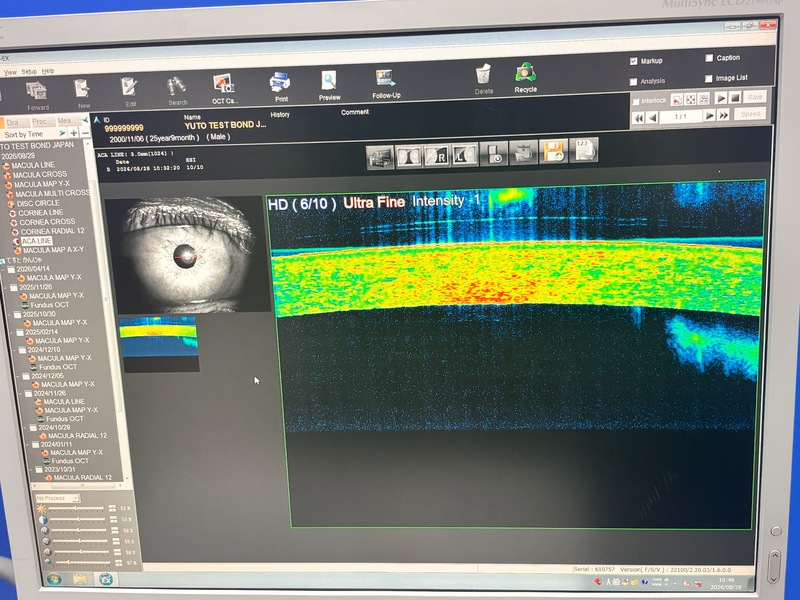Go to the previous image frame
This screenshot has height=600, width=800.
(x=652, y=118)
